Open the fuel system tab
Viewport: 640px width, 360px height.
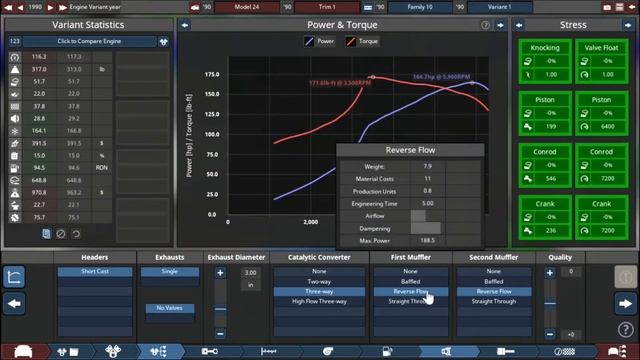[x=387, y=351]
